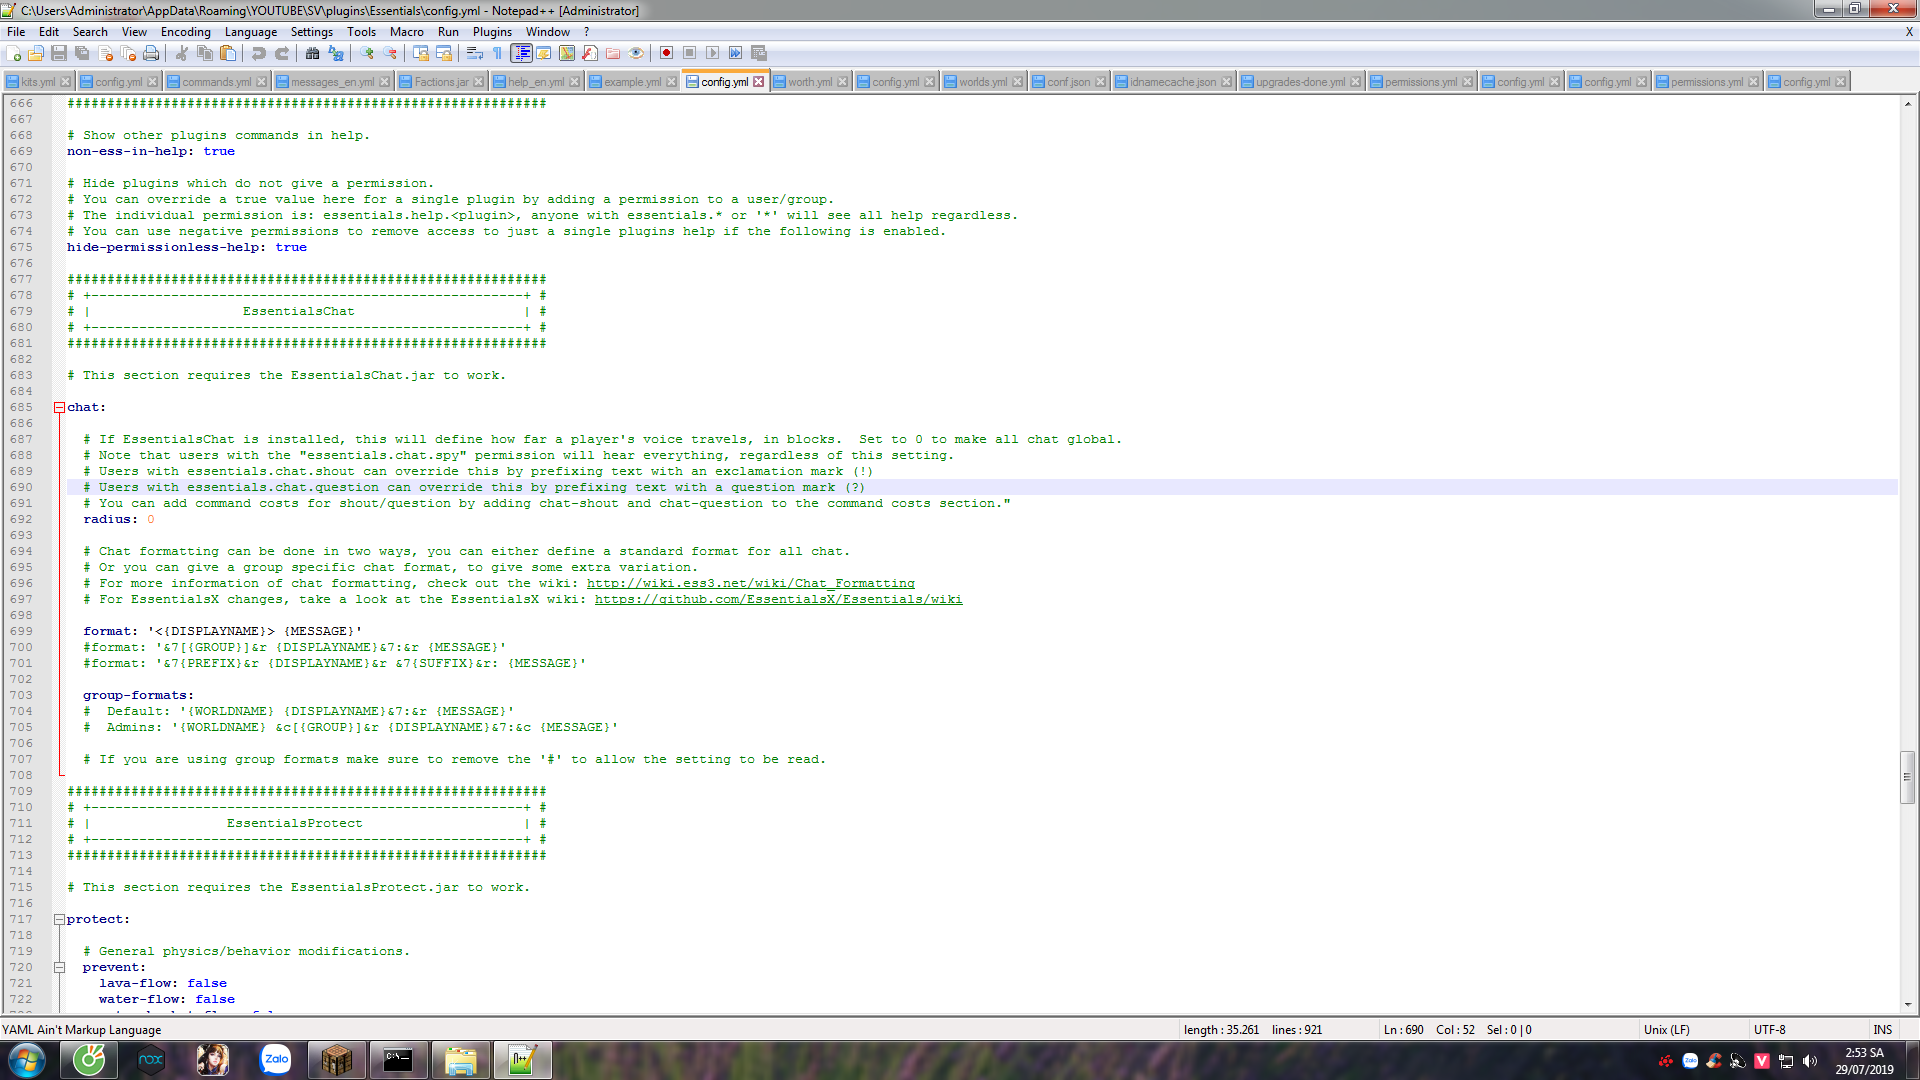Collapse the chat: fold marker
The image size is (1920, 1080).
59,408
